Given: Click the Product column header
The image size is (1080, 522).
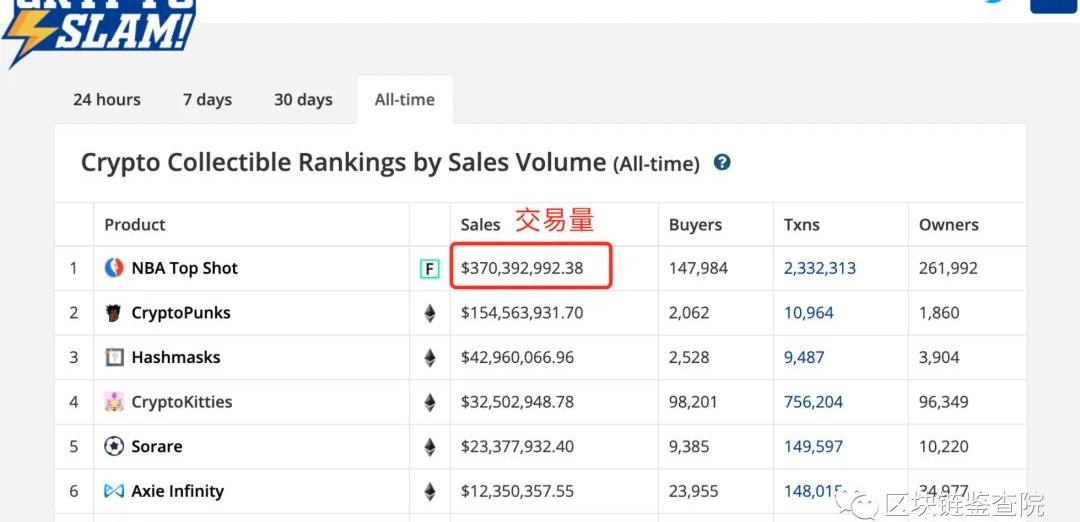Looking at the screenshot, I should tap(135, 225).
